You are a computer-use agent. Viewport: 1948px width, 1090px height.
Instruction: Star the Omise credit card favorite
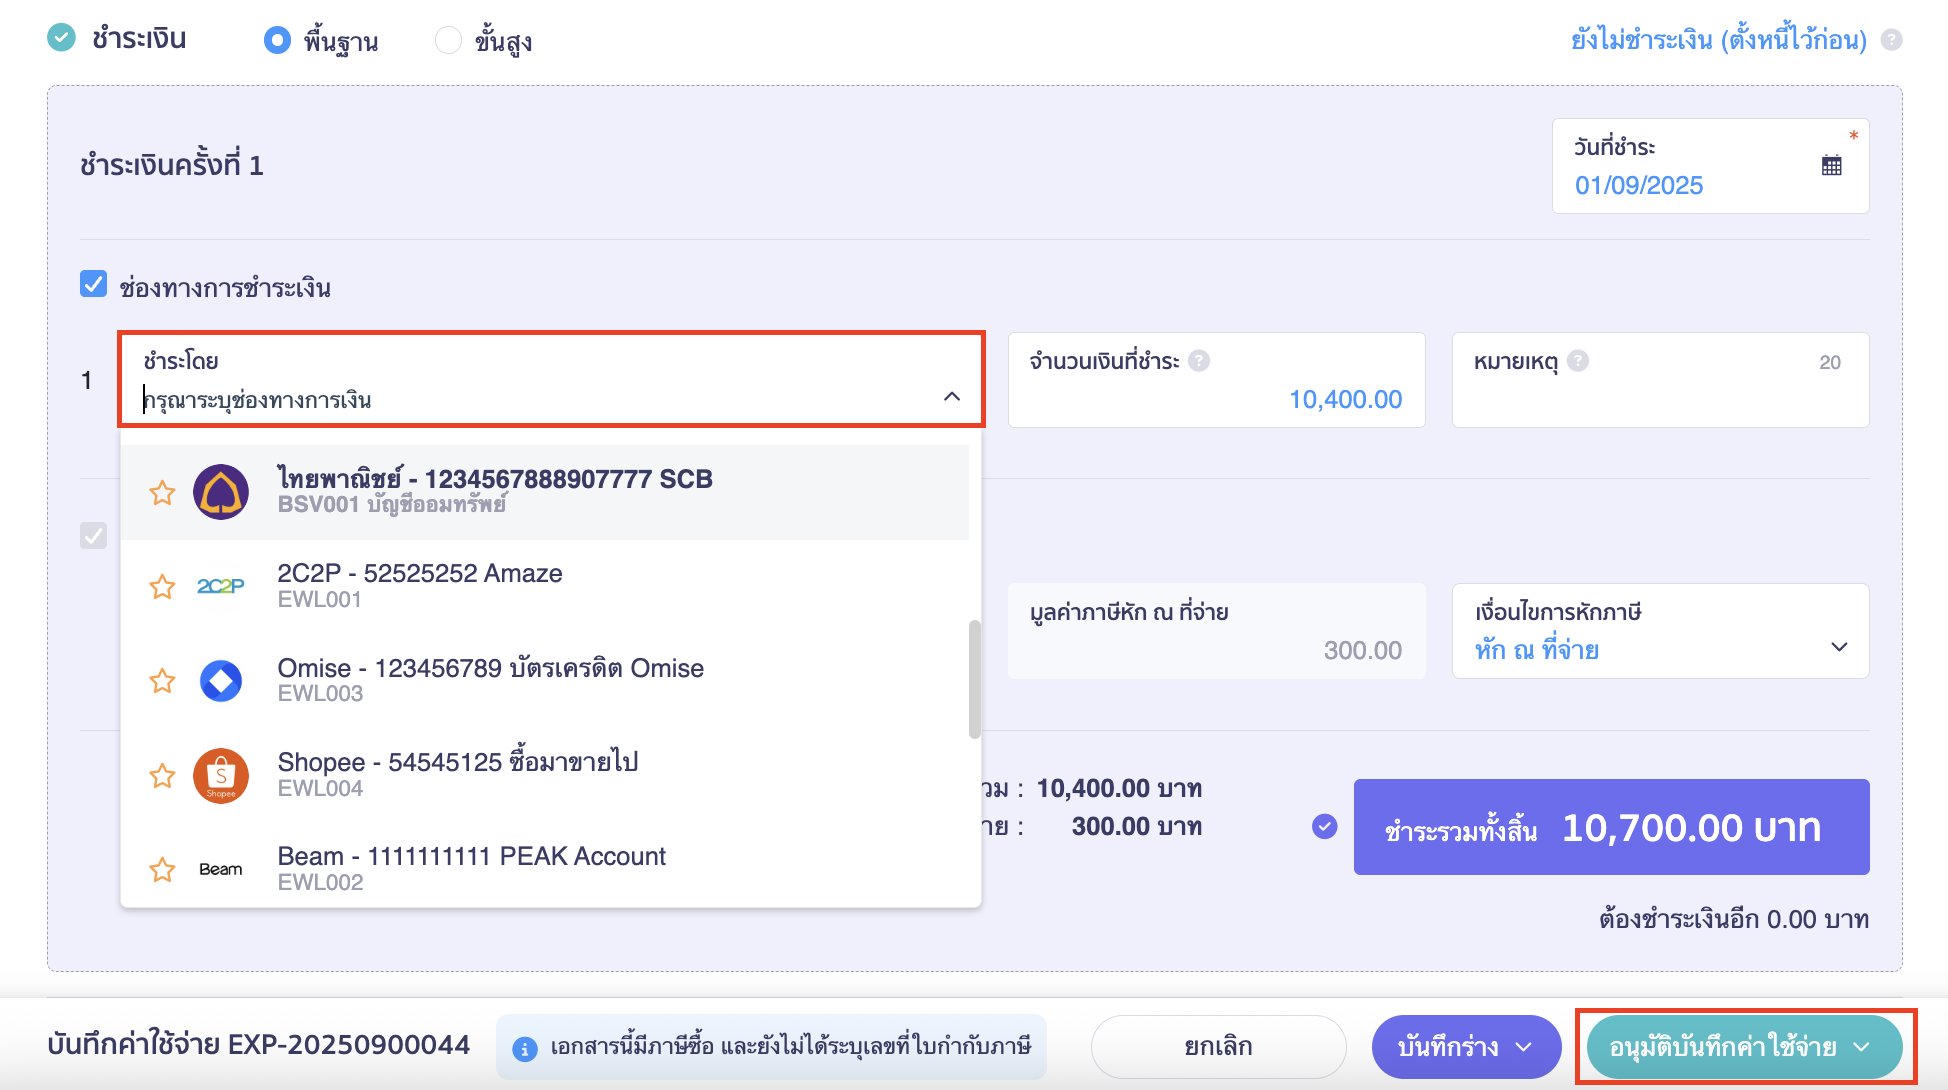162,682
